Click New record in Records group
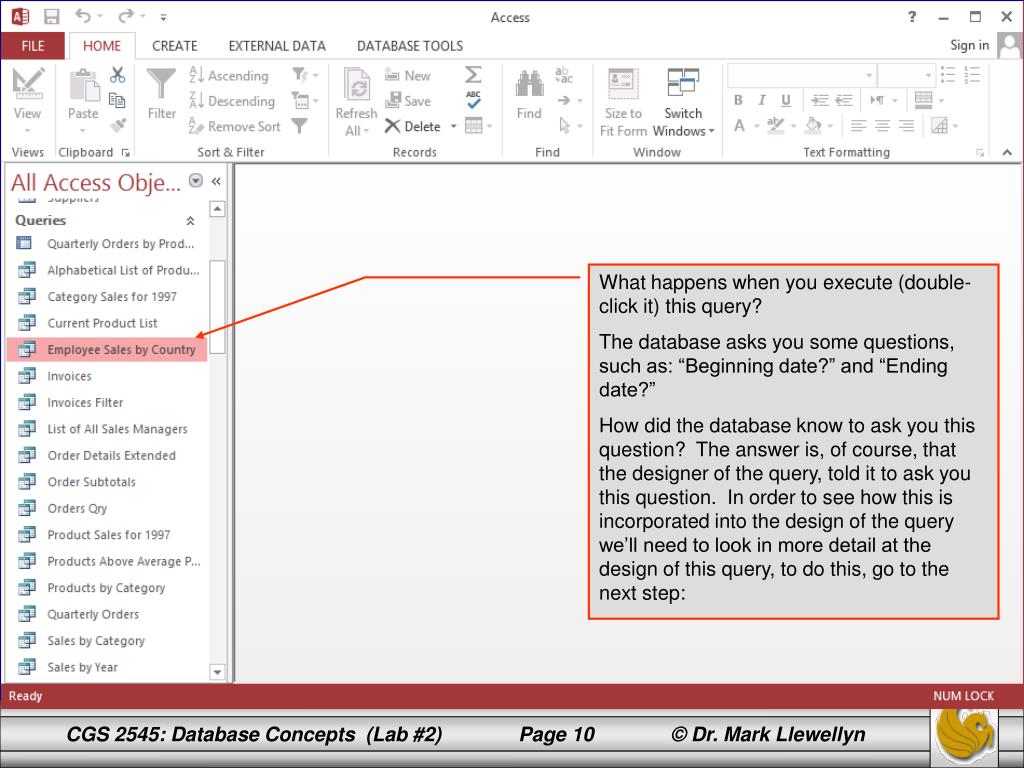Viewport: 1024px width, 768px height. [x=408, y=75]
